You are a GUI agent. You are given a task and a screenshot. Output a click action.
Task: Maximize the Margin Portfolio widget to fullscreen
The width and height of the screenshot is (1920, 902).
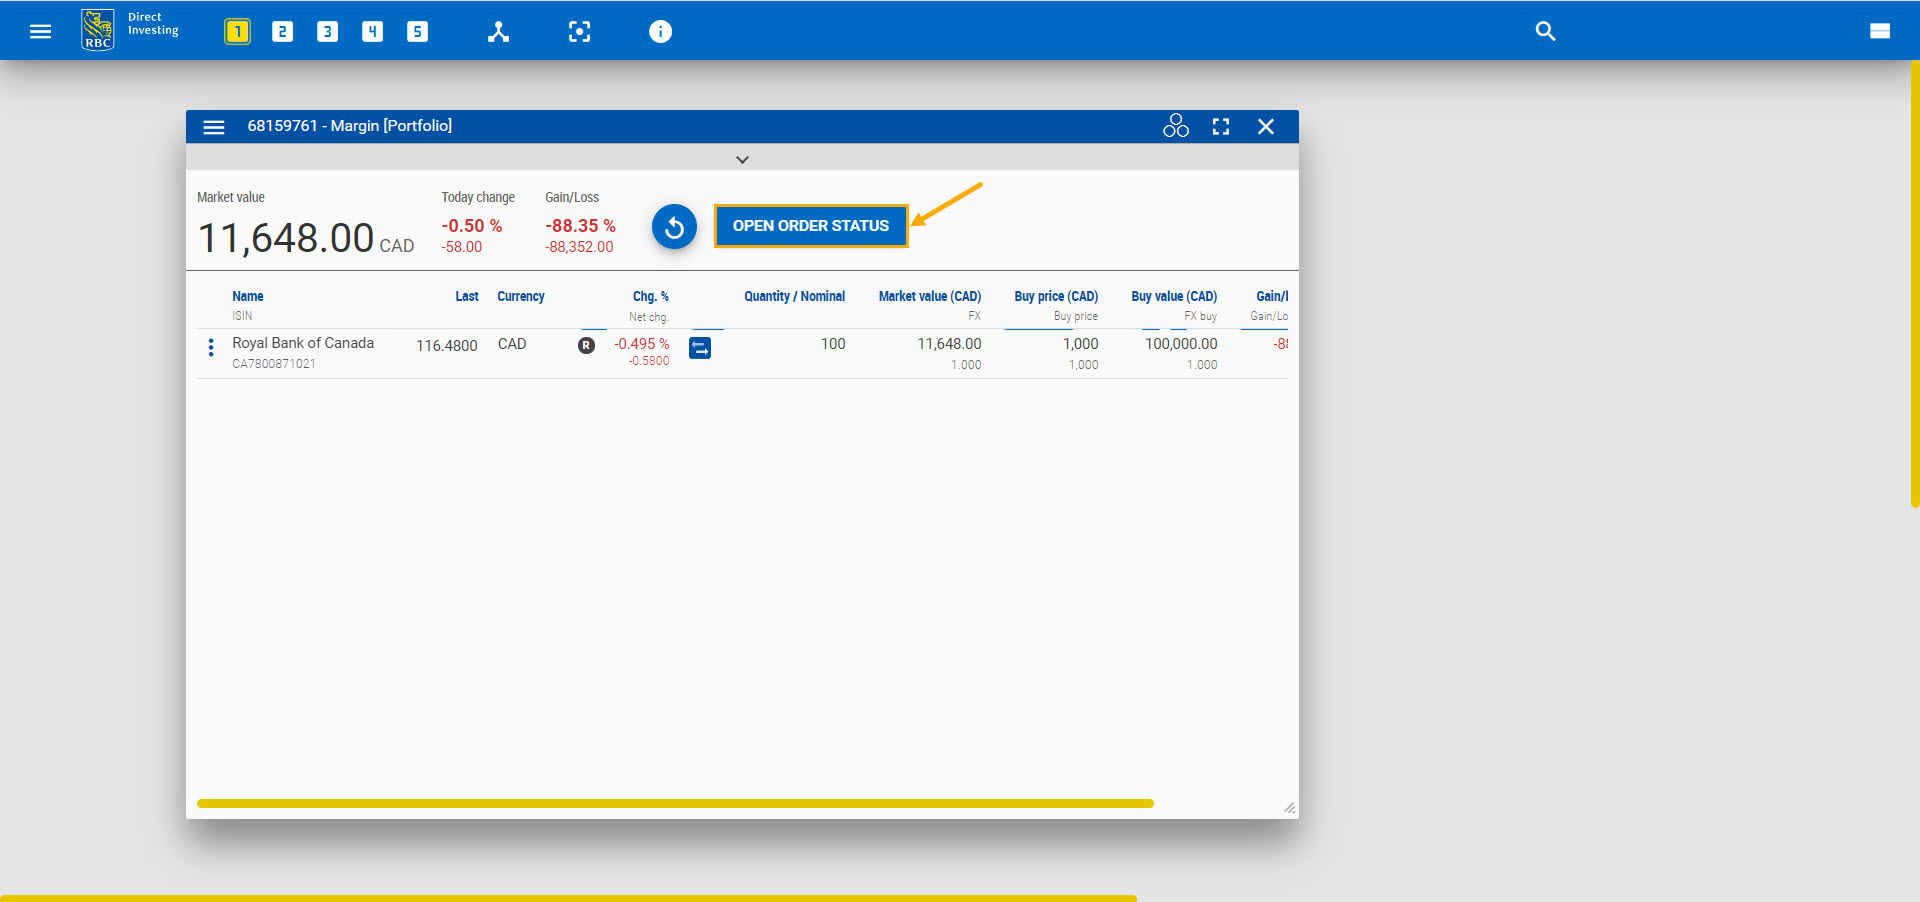1221,126
